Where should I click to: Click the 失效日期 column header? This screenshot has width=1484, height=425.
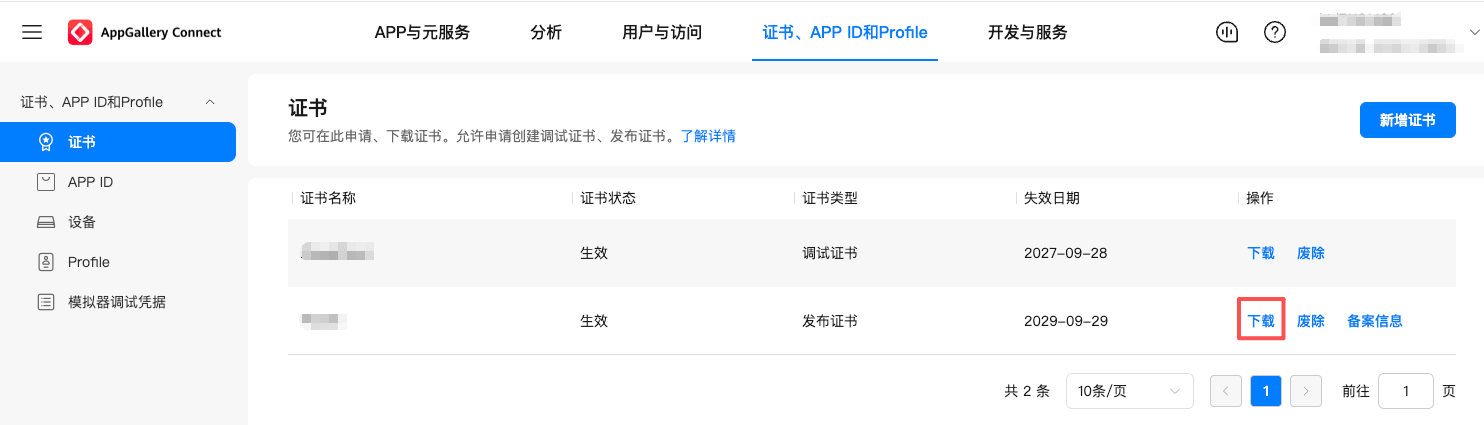(1052, 198)
